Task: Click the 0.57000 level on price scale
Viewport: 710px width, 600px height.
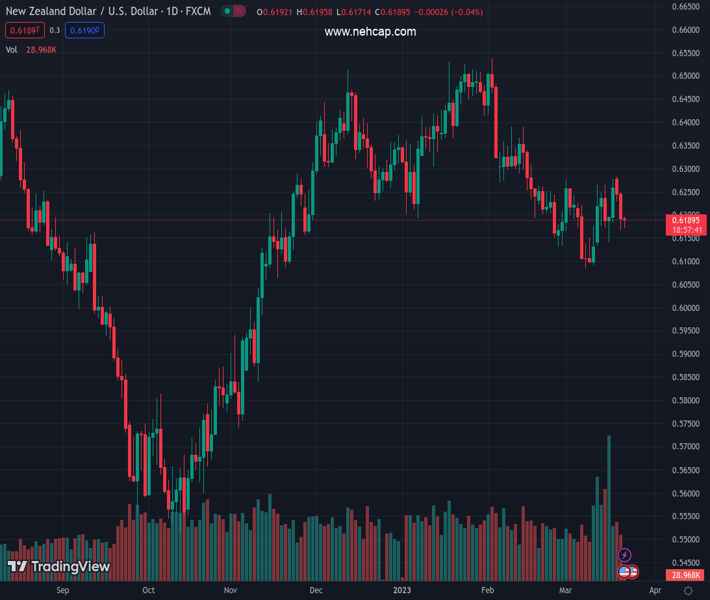Action: 686,447
